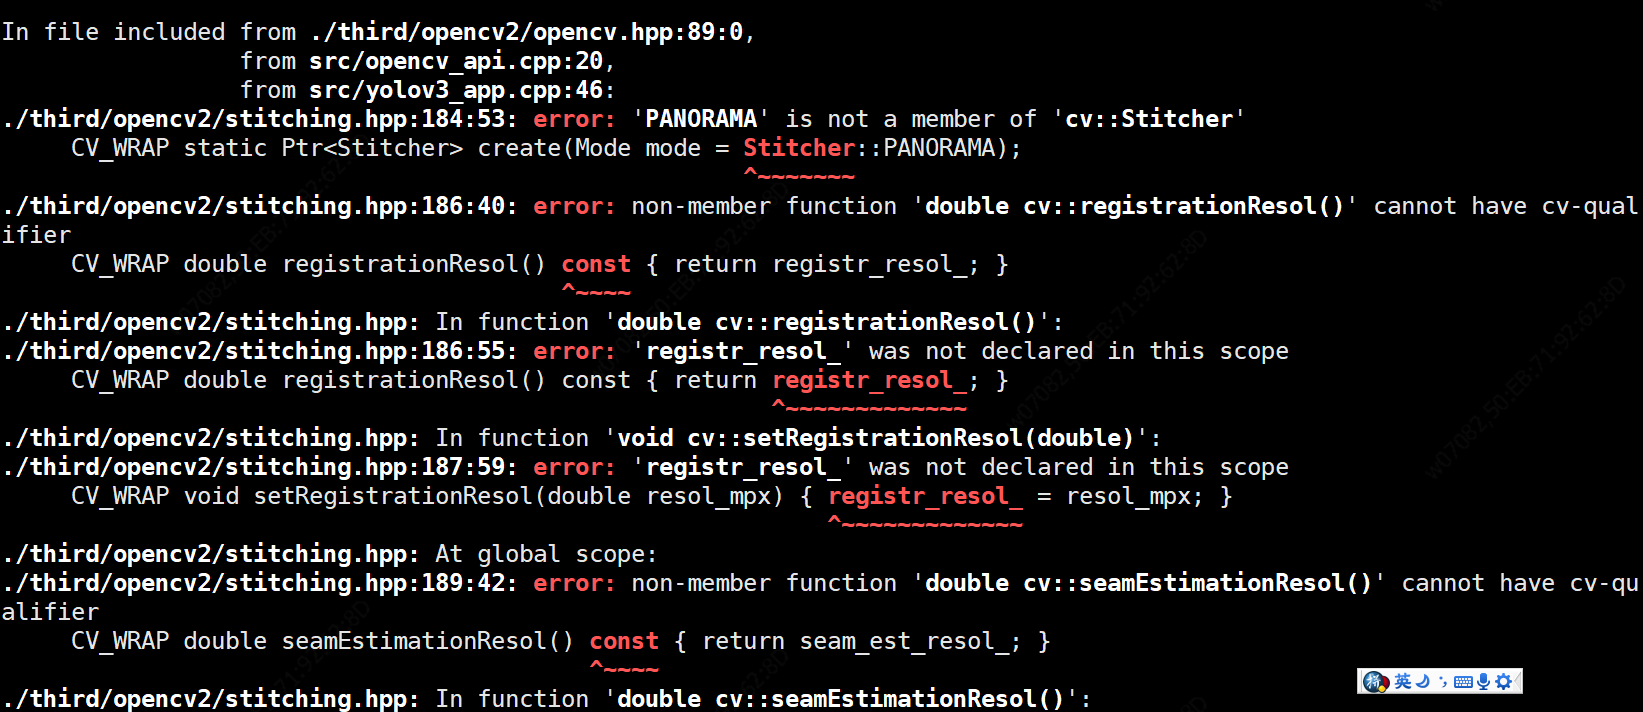Screen dimensions: 1643x712
Task: Click './third/opencv2/stitching.hpp:186:55:' location
Action: pyautogui.click(x=259, y=351)
